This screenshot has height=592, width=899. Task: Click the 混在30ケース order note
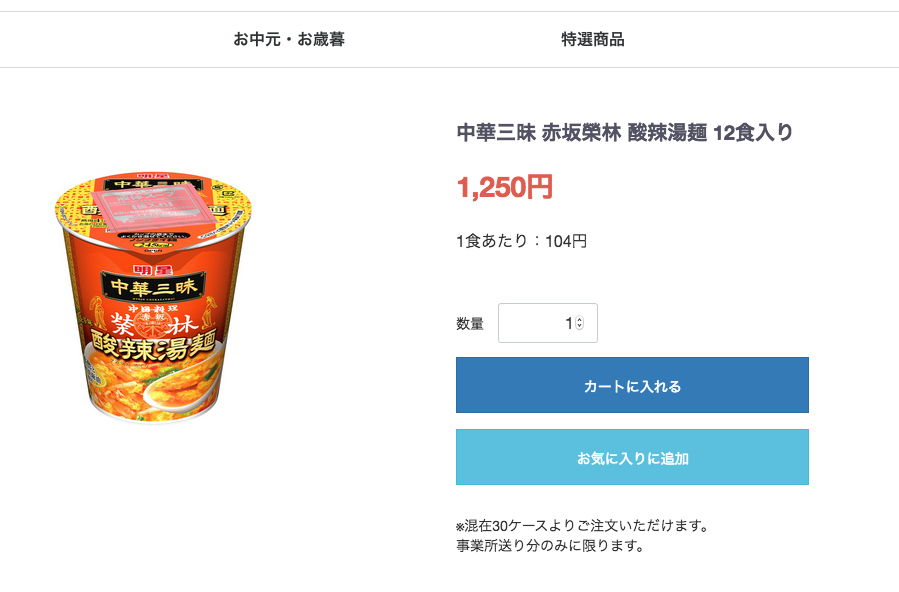[x=582, y=525]
